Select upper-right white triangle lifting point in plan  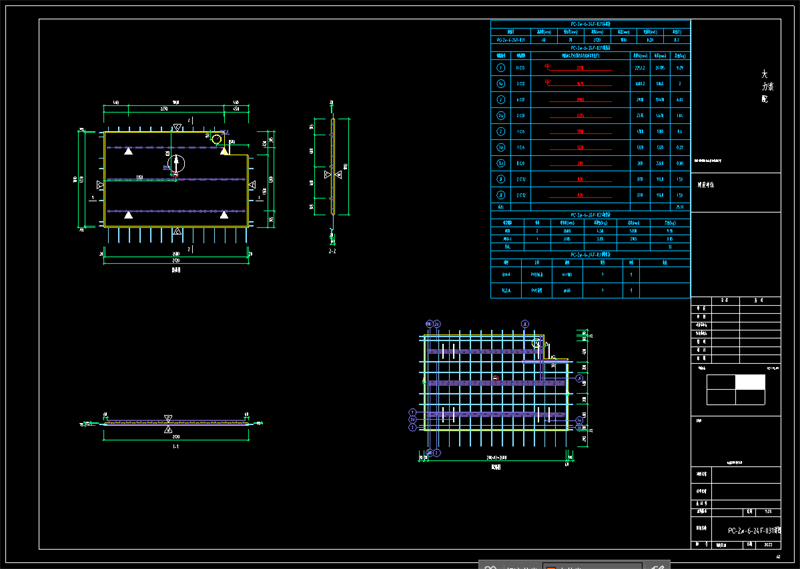click(x=224, y=151)
